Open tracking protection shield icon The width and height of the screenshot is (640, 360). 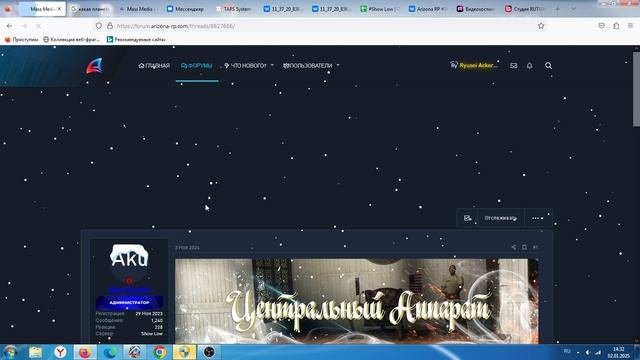(x=99, y=26)
